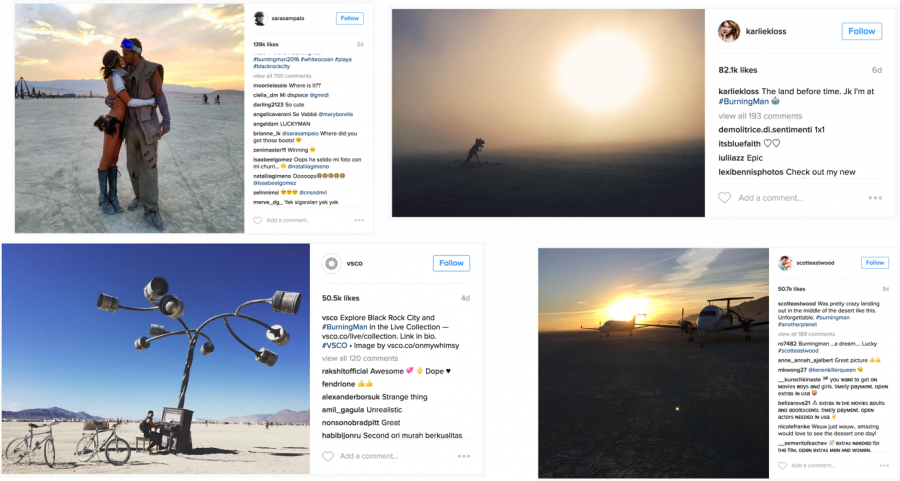Open karliekloss profile avatar
The height and width of the screenshot is (481, 900).
(x=729, y=32)
